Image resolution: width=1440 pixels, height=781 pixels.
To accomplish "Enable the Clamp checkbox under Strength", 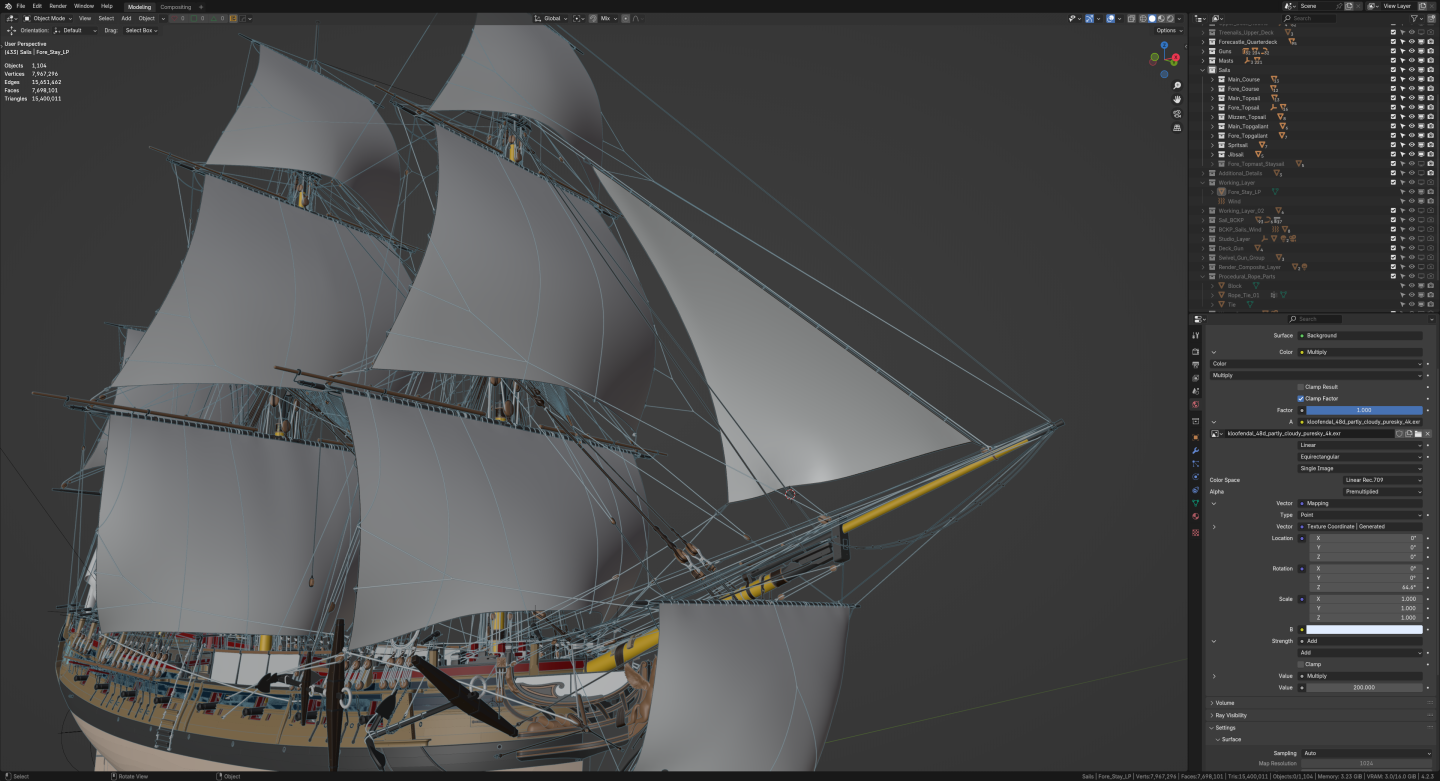I will [1301, 664].
